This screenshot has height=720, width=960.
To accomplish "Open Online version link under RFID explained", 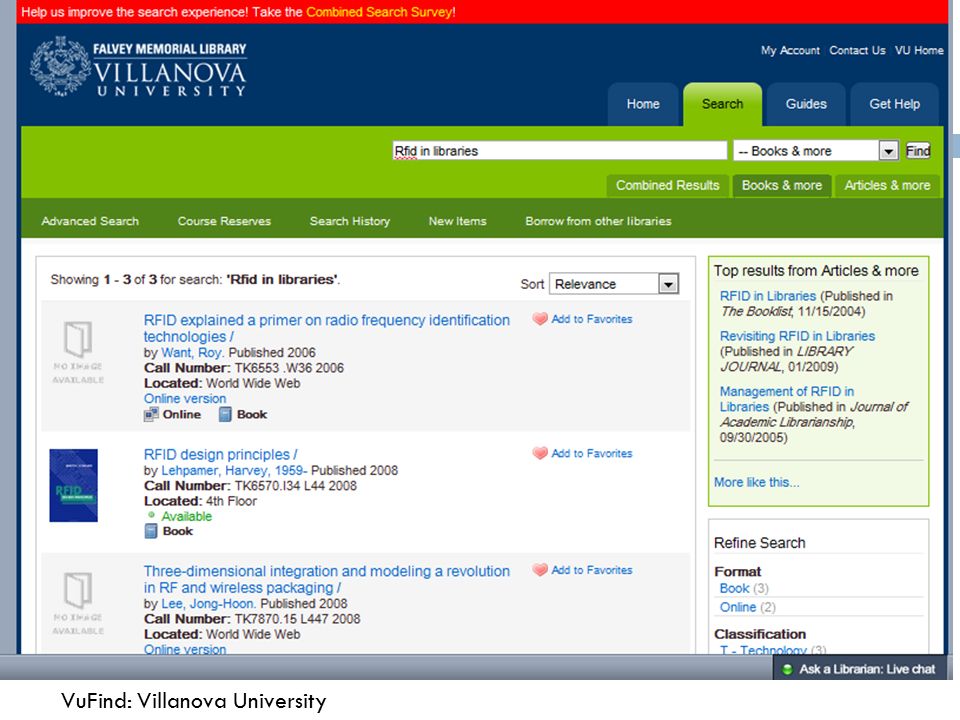I will (x=185, y=399).
